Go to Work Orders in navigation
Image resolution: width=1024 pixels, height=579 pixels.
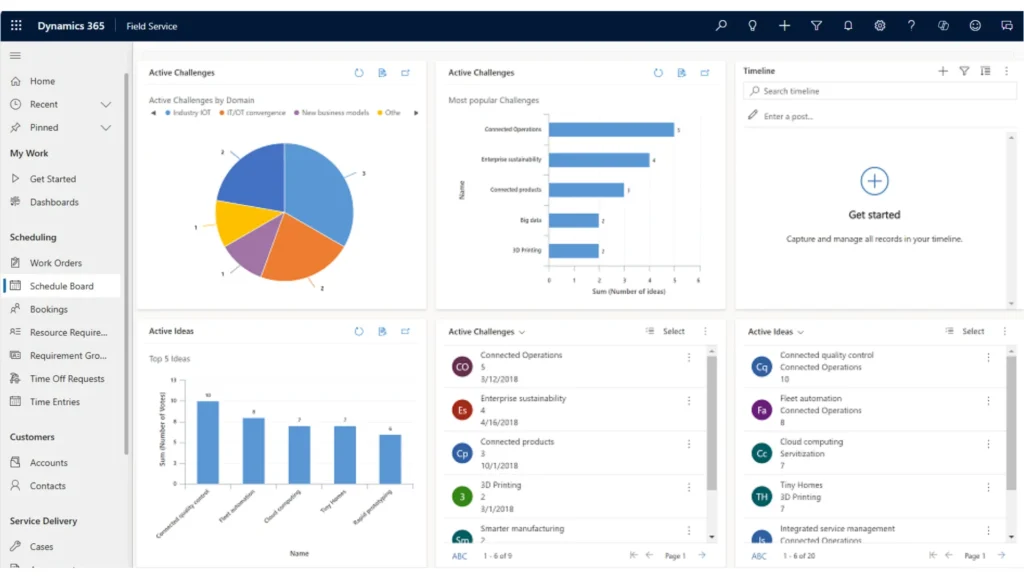click(x=55, y=263)
